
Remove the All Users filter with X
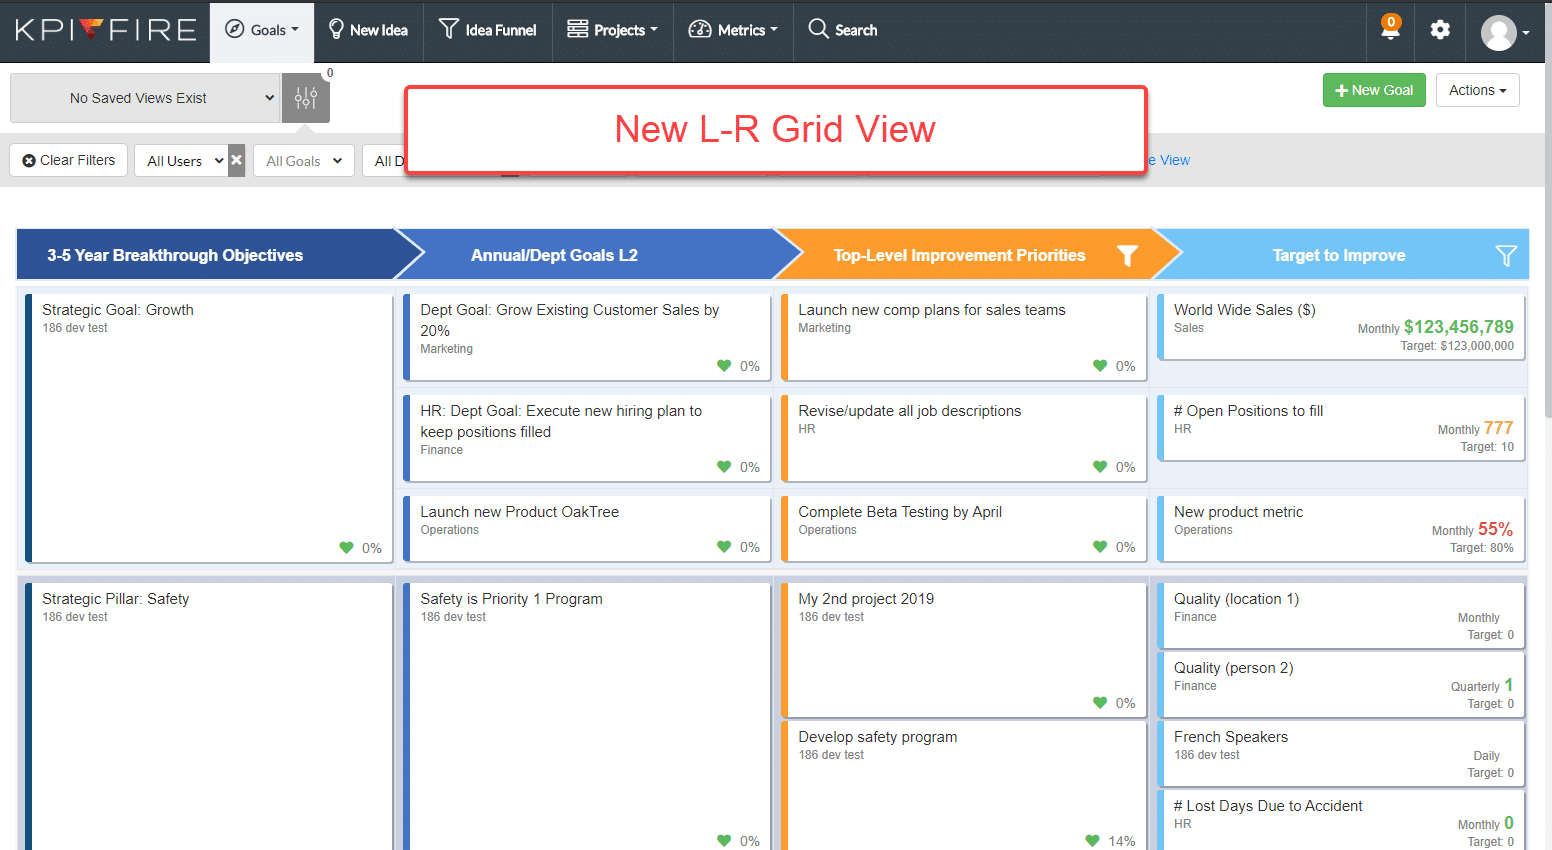point(237,160)
